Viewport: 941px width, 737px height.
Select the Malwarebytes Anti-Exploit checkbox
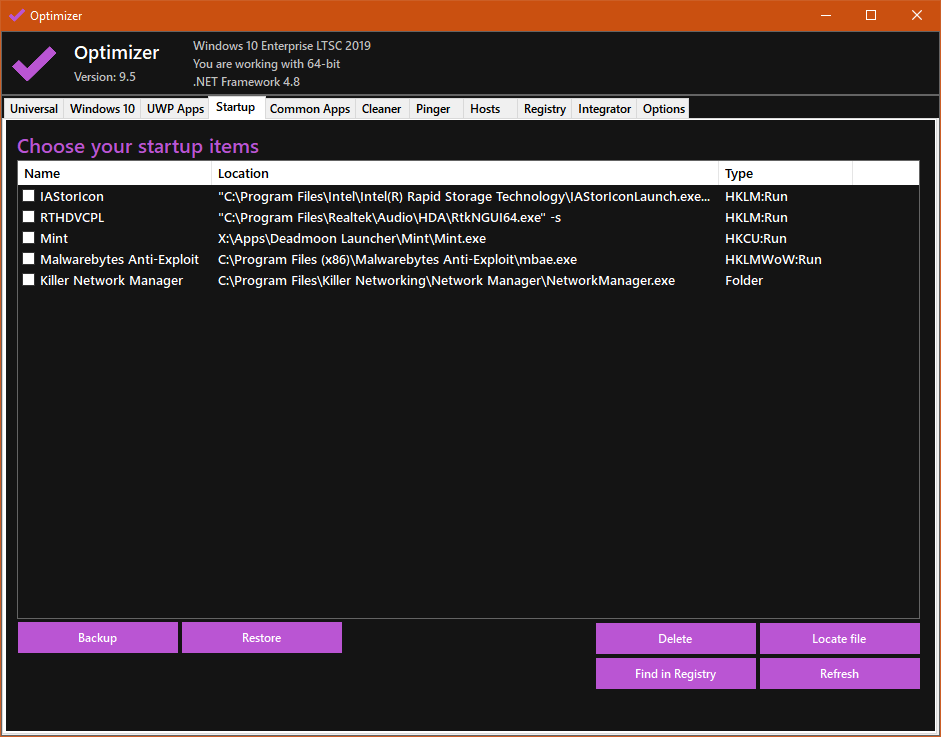pyautogui.click(x=29, y=260)
